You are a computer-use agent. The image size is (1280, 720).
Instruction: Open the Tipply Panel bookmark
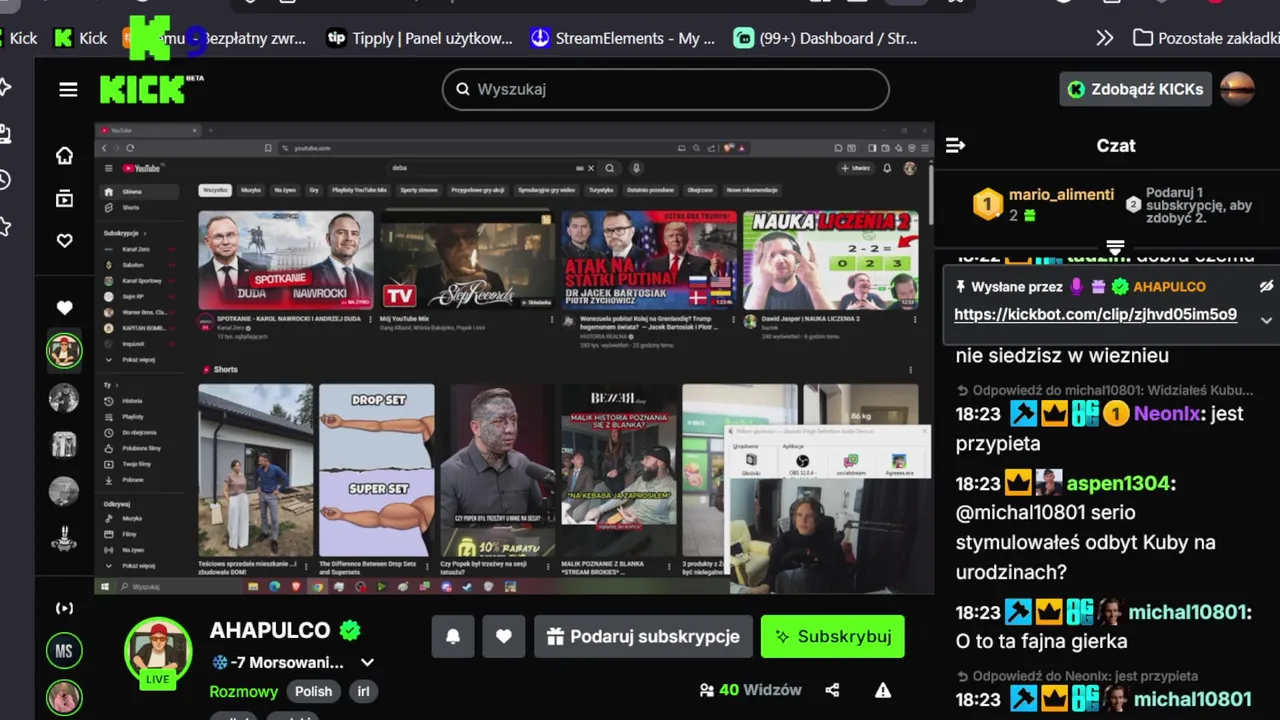pos(420,38)
